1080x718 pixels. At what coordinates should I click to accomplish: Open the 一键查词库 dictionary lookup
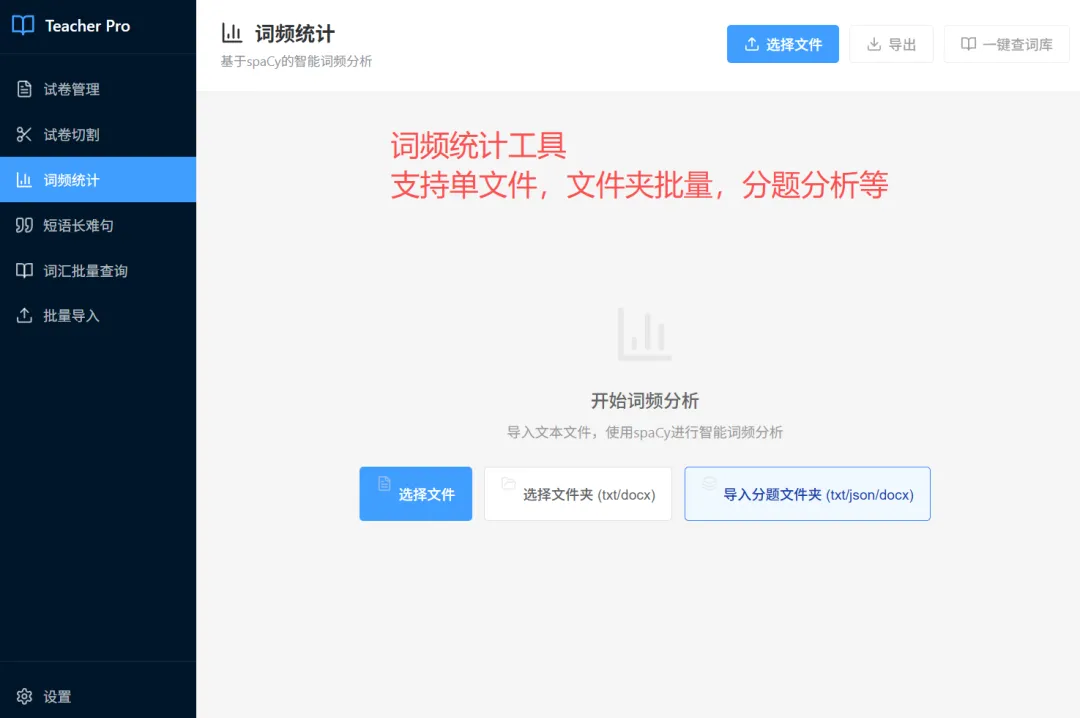tap(1006, 44)
